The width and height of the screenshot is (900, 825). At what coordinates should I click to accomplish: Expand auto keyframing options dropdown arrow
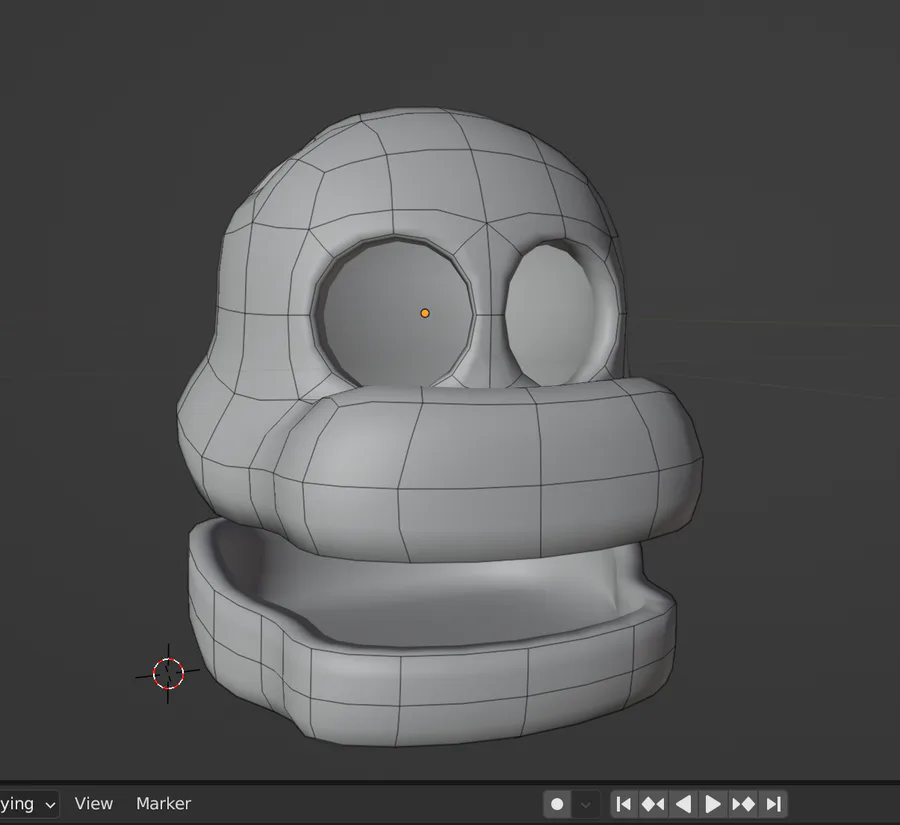(585, 804)
